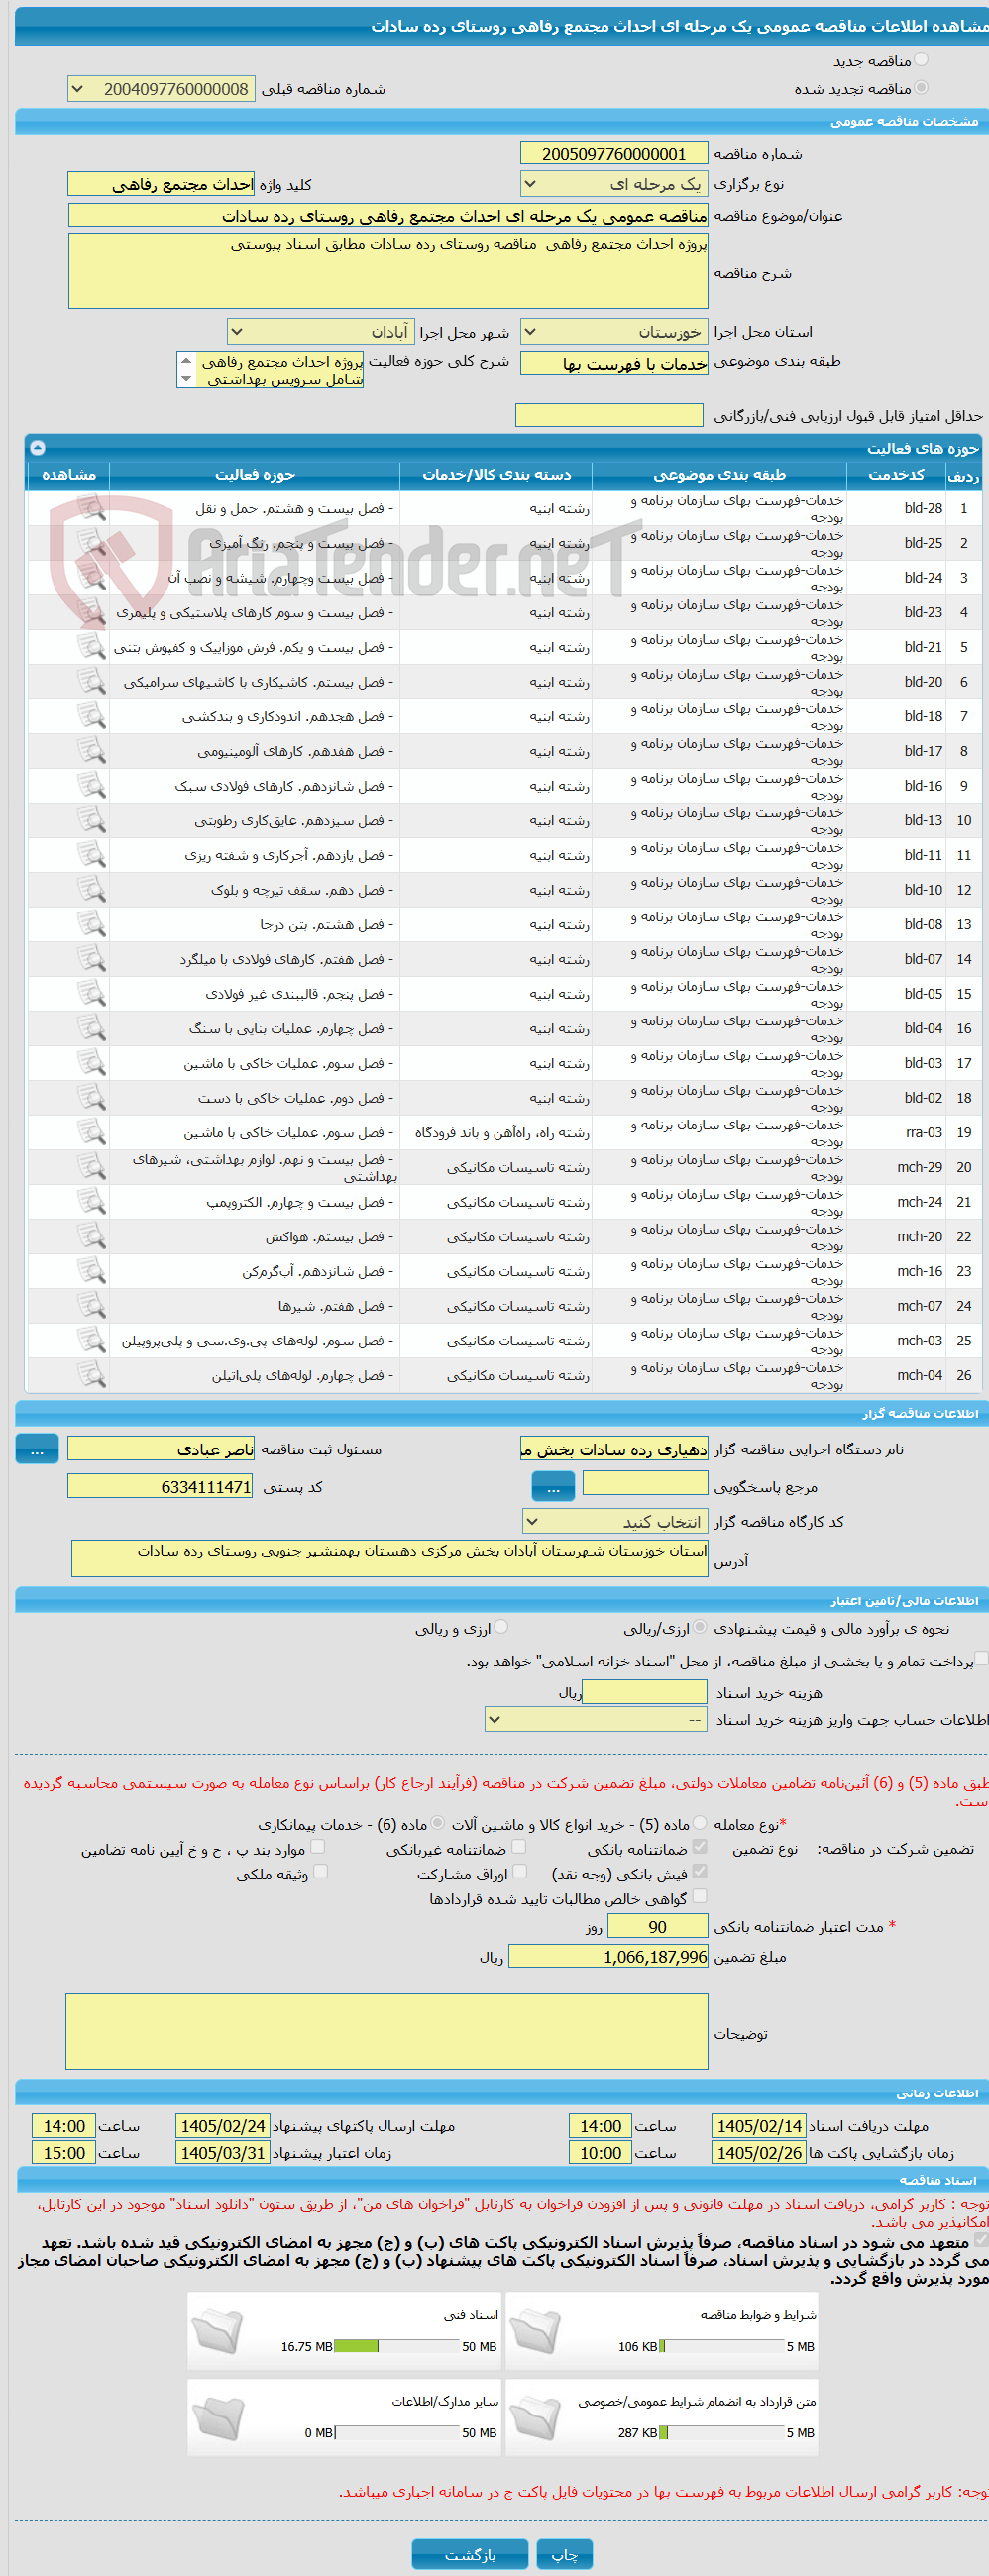Click the بازگشت button
The width and height of the screenshot is (989, 2576).
point(470,2555)
